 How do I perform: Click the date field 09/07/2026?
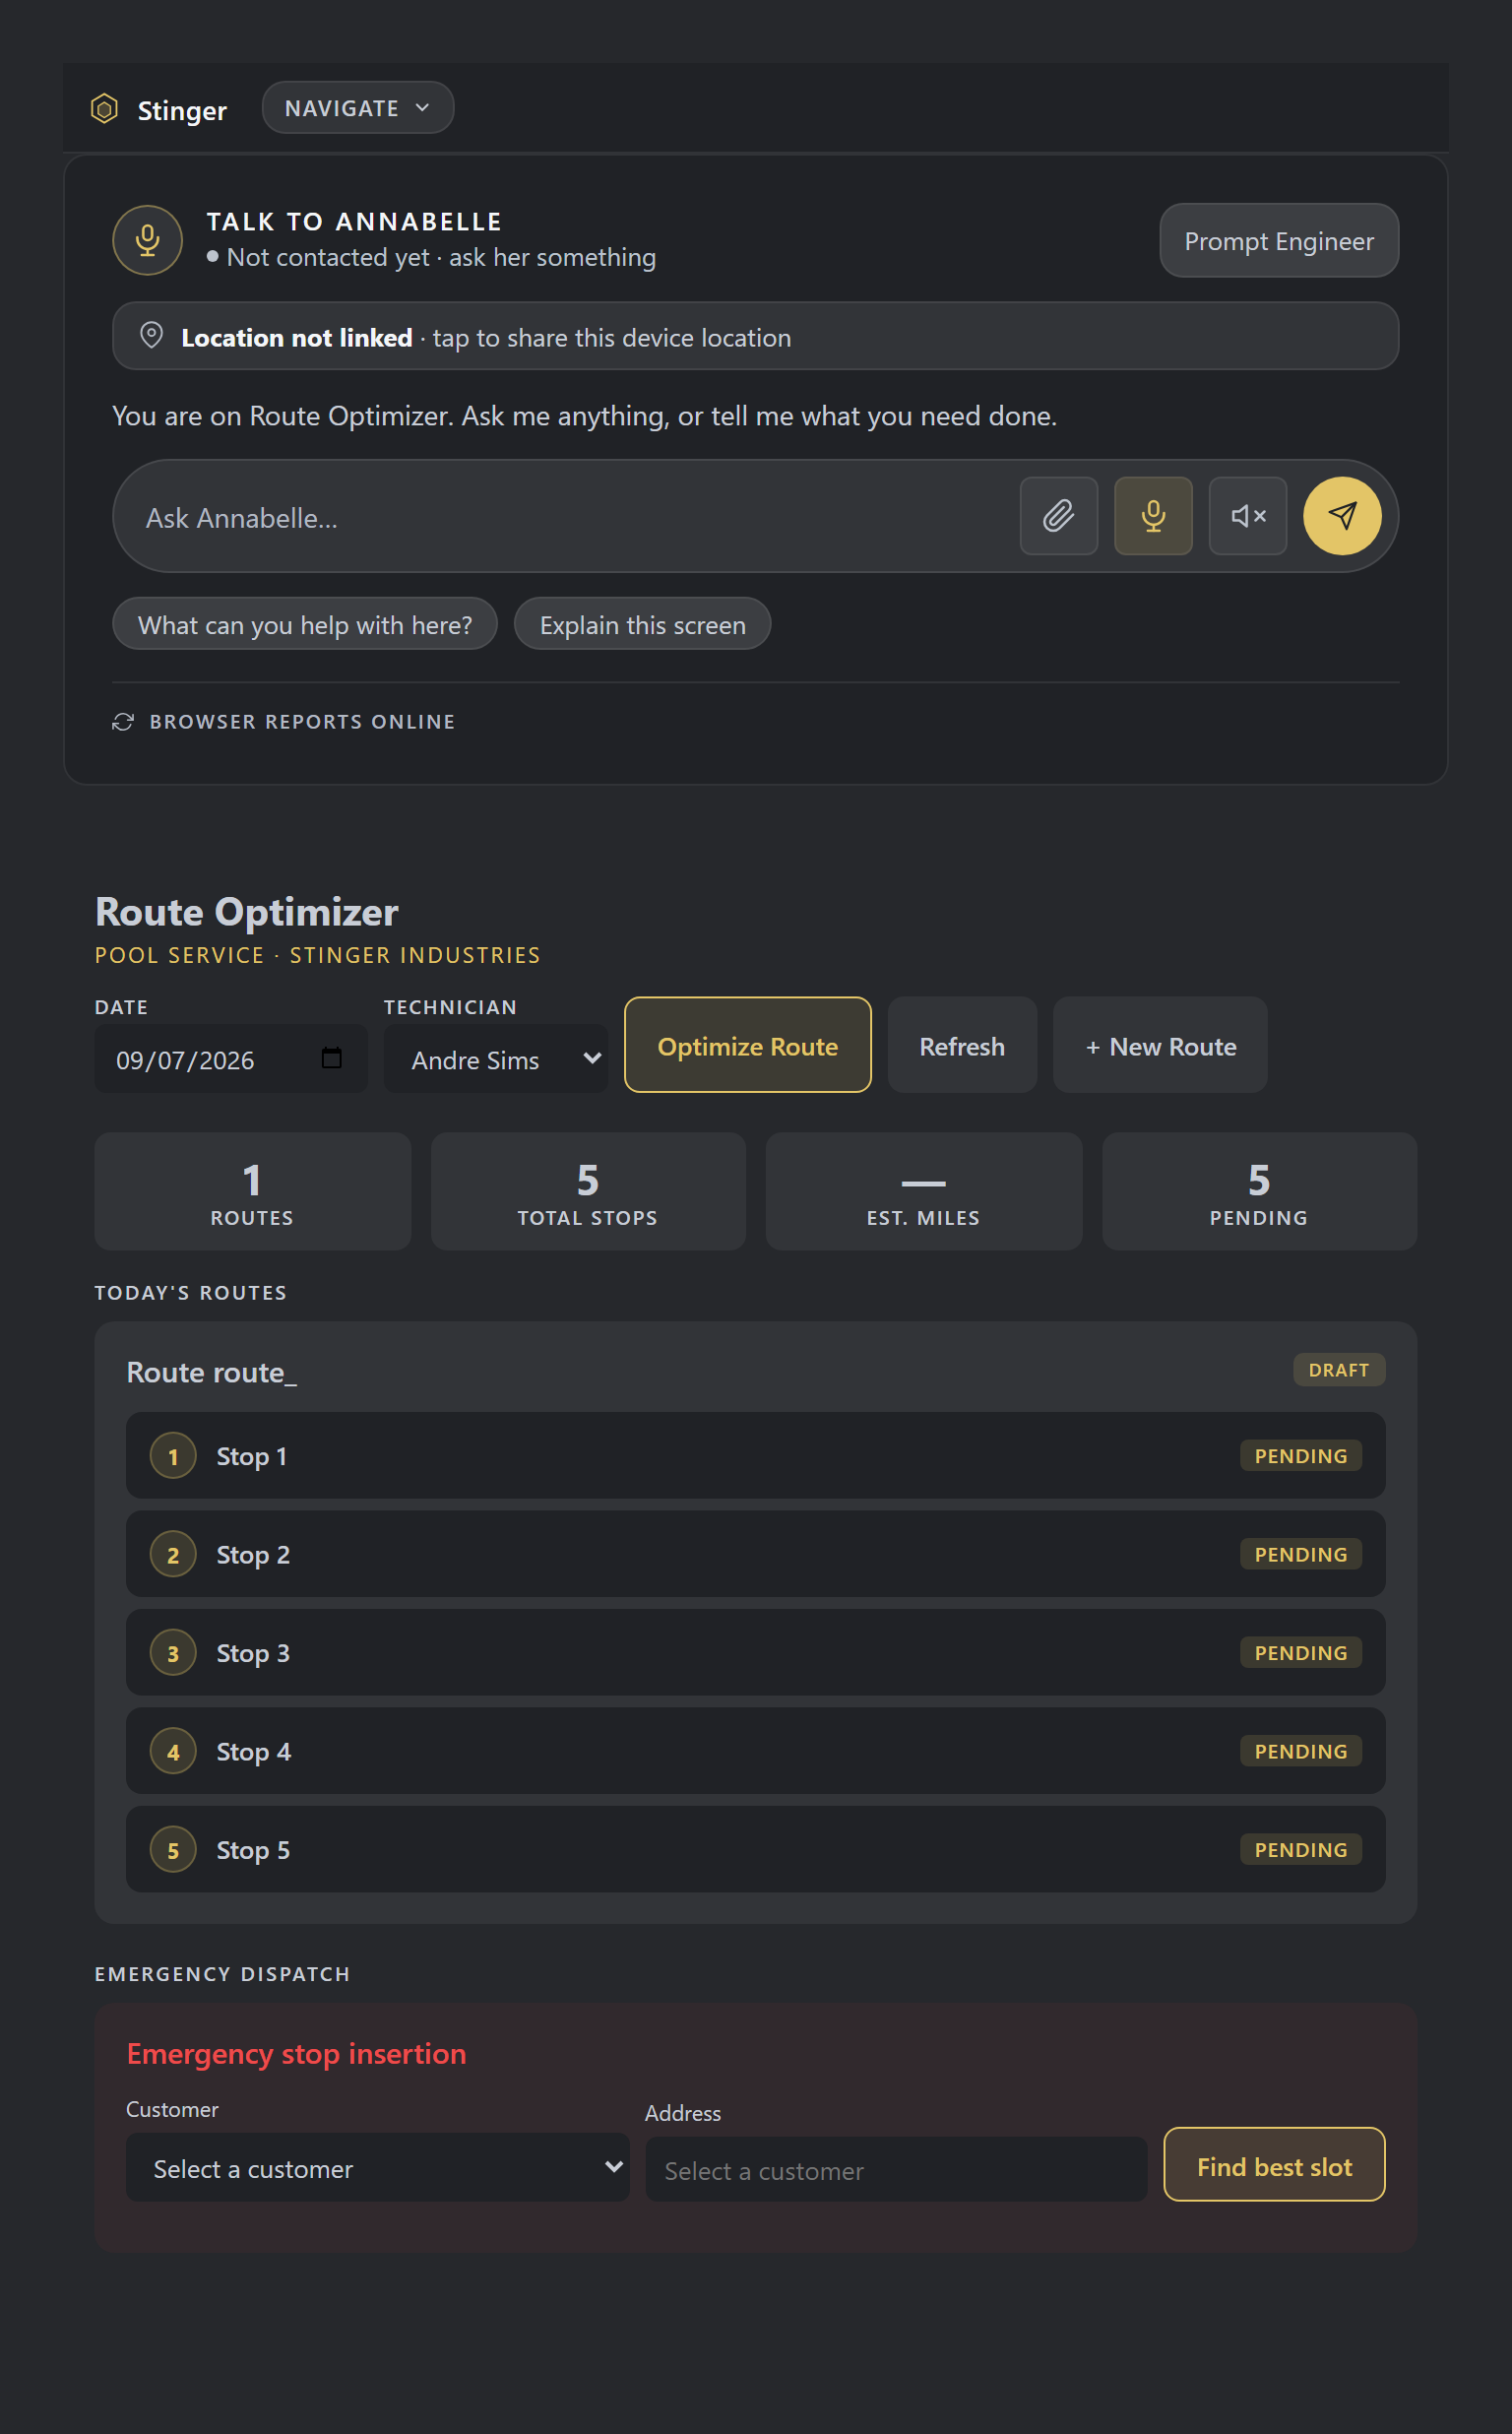pos(231,1059)
